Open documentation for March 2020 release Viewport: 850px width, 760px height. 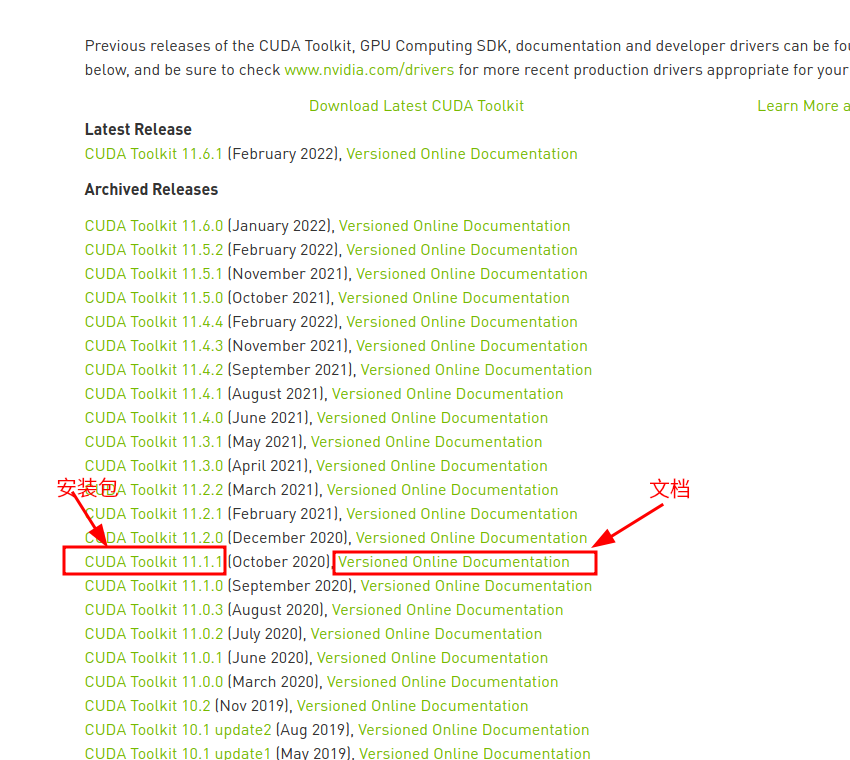tap(442, 682)
